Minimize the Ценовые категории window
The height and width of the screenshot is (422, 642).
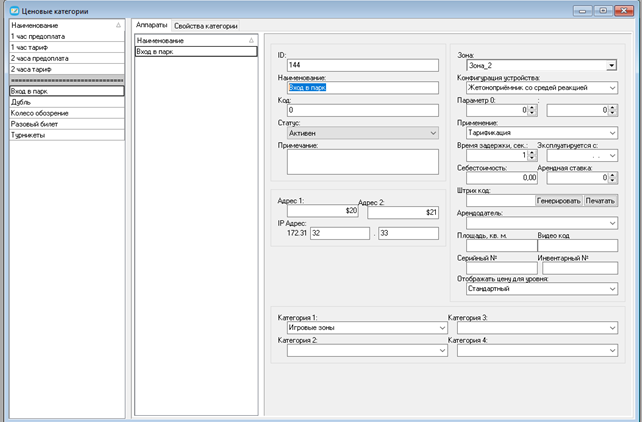[583, 11]
